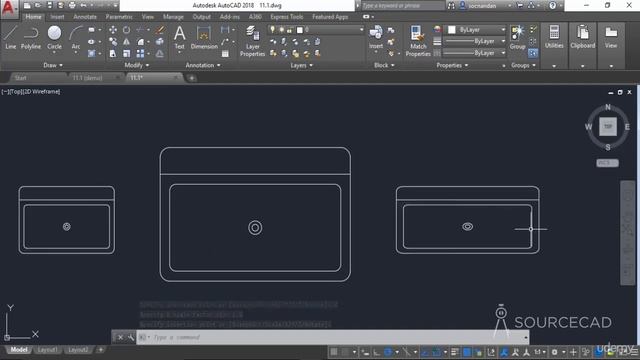640x360 pixels.
Task: Select the Dimension tool
Action: 204,38
